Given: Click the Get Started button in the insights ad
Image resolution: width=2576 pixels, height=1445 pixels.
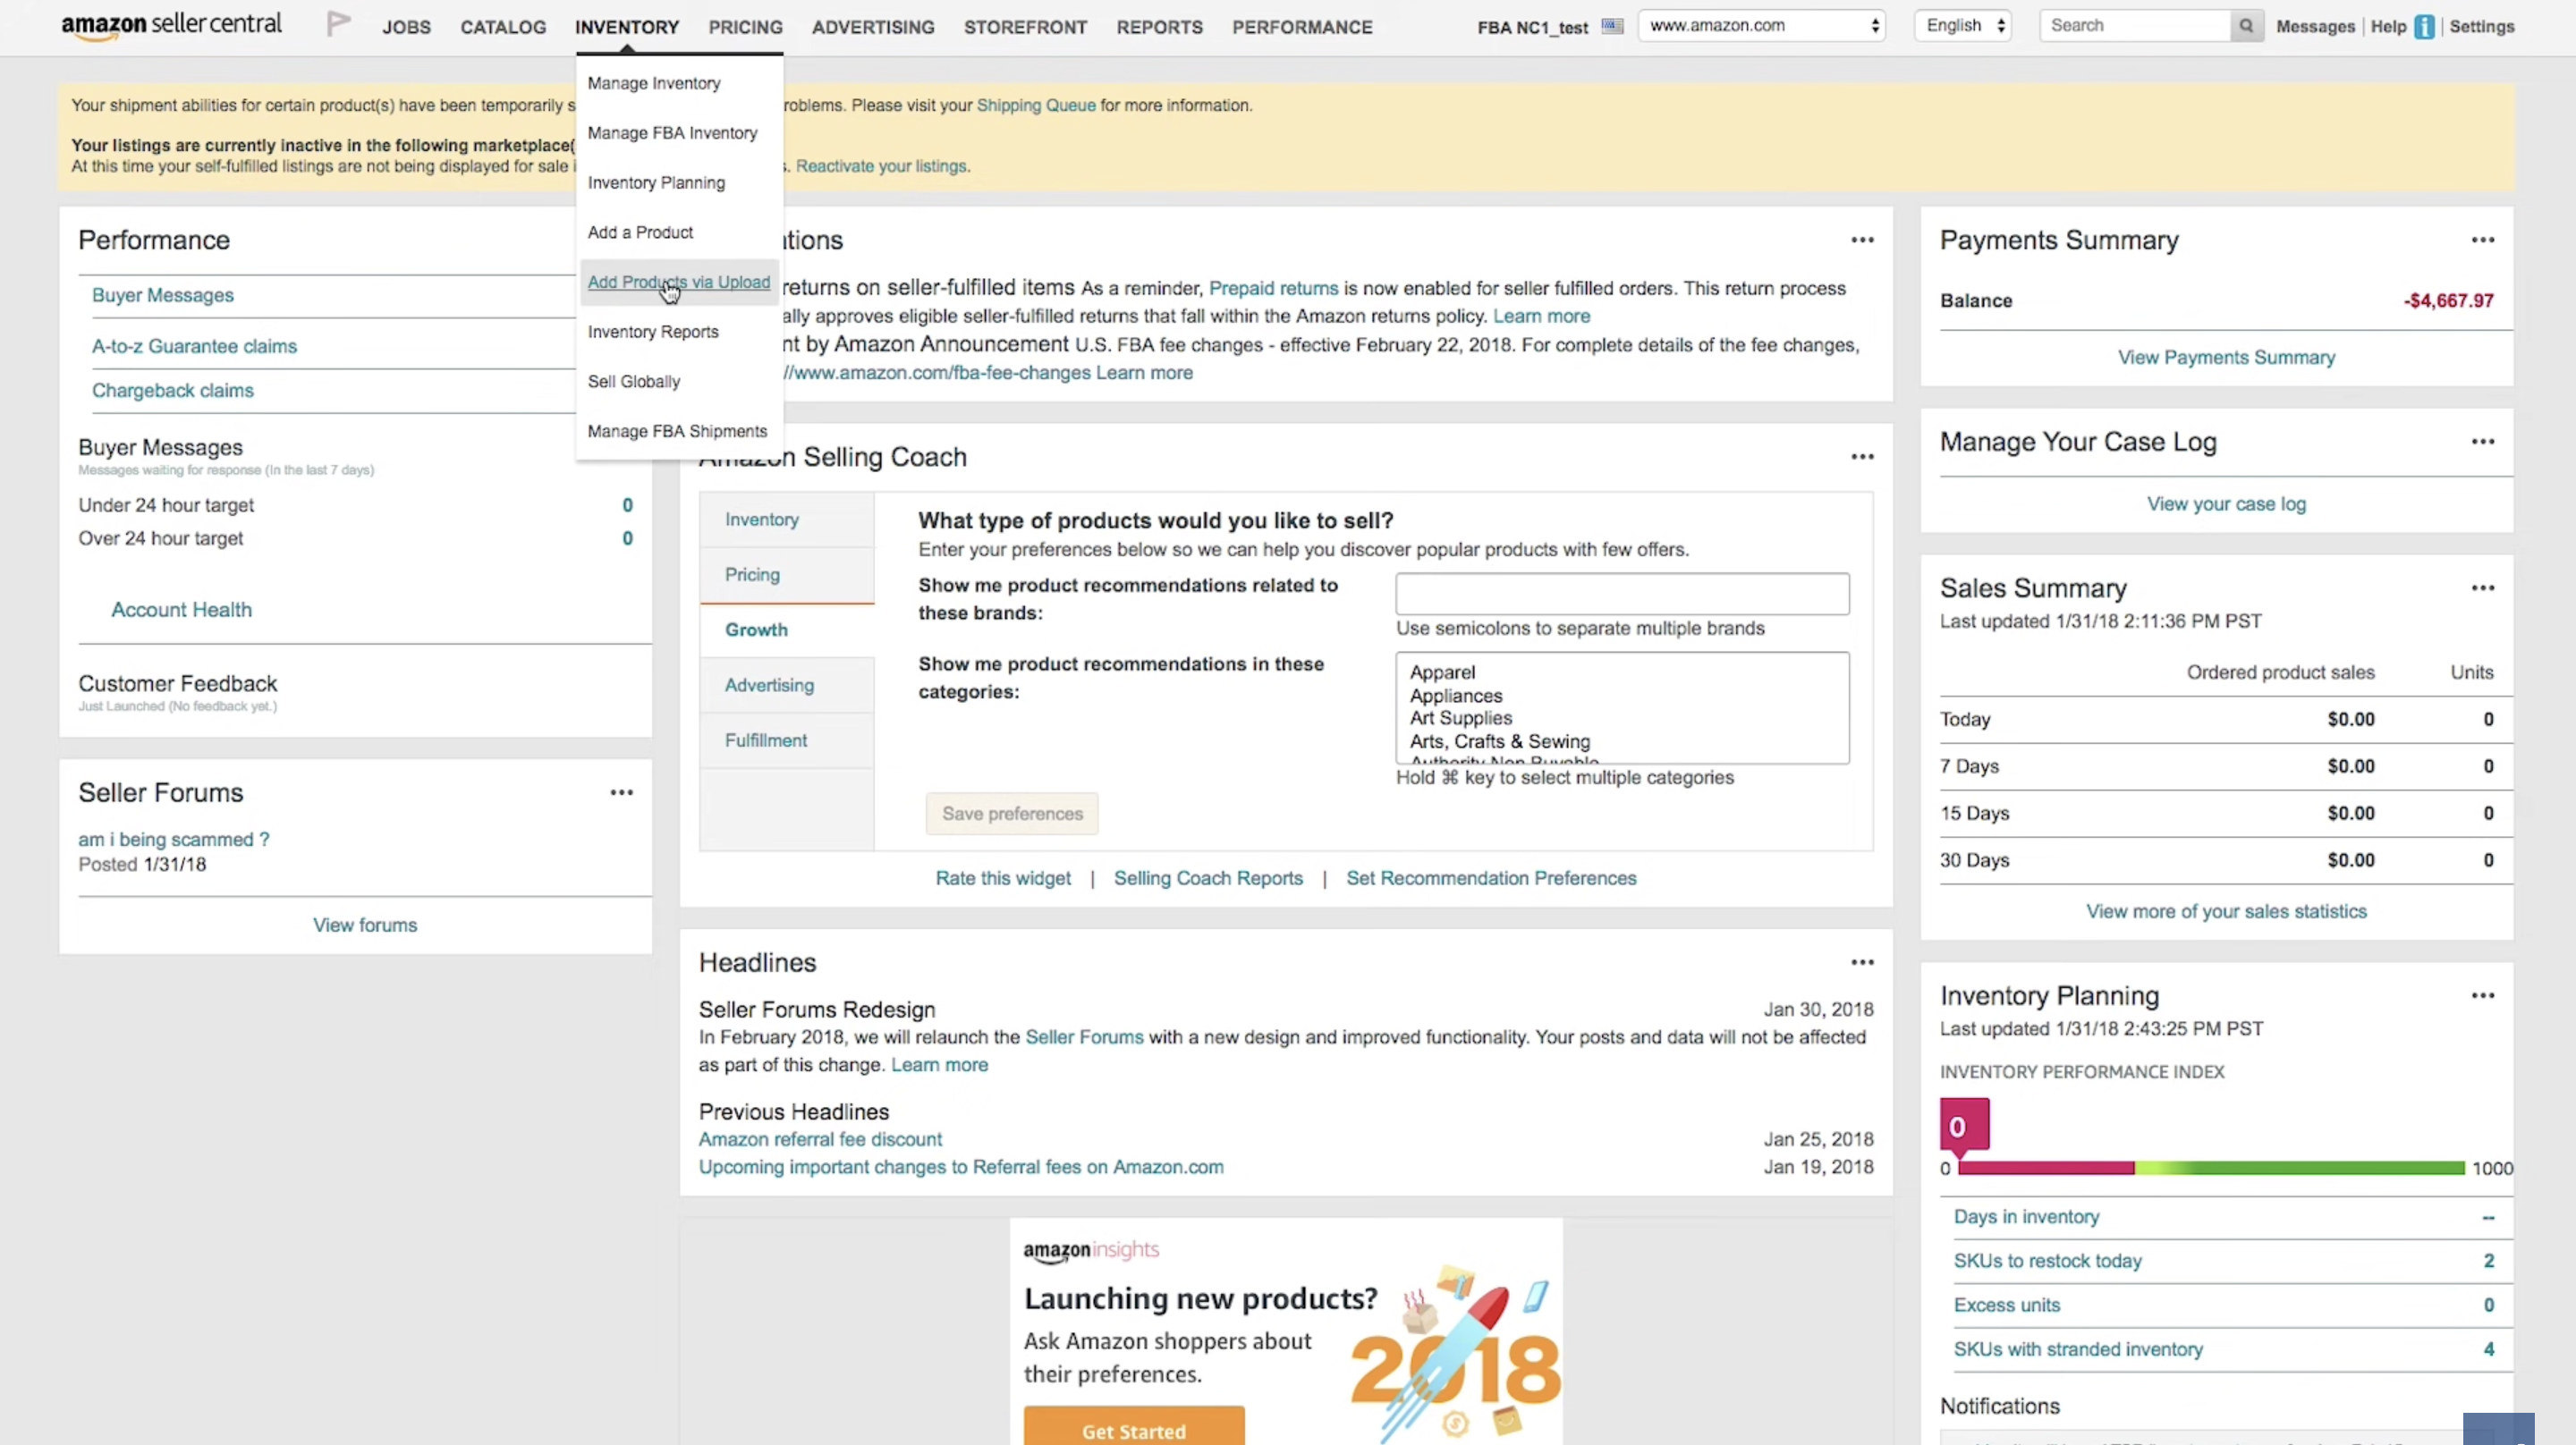Looking at the screenshot, I should 1134,1428.
